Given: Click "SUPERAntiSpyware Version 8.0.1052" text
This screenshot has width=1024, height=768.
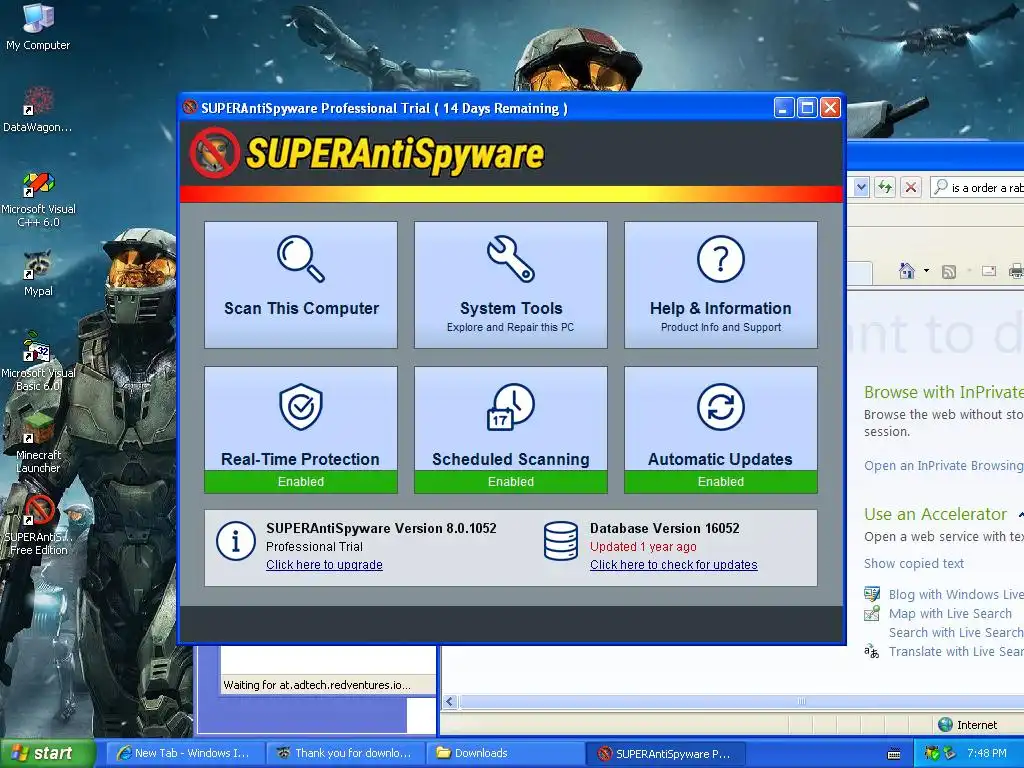Looking at the screenshot, I should [x=381, y=528].
